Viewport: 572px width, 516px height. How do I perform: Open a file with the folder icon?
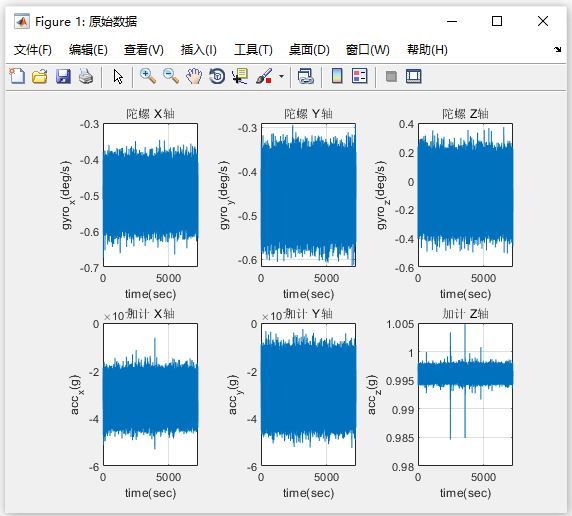(40, 77)
